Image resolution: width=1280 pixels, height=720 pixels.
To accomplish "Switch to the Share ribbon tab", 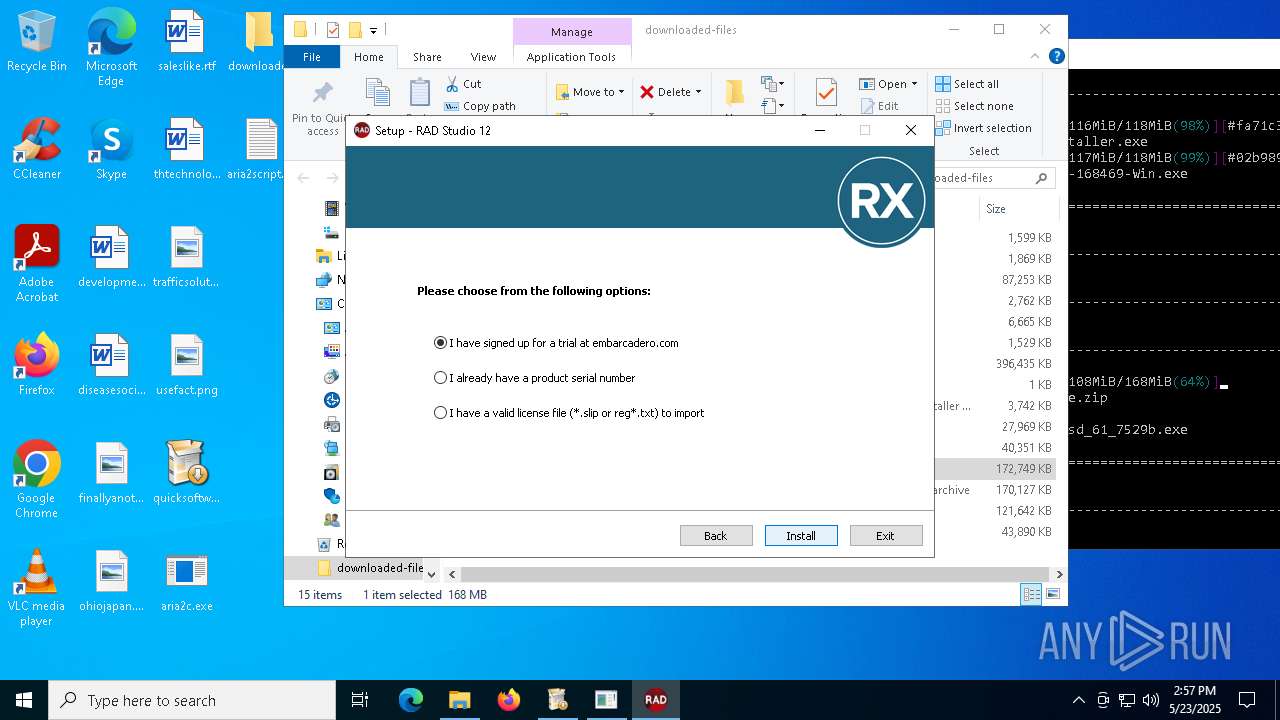I will click(427, 57).
